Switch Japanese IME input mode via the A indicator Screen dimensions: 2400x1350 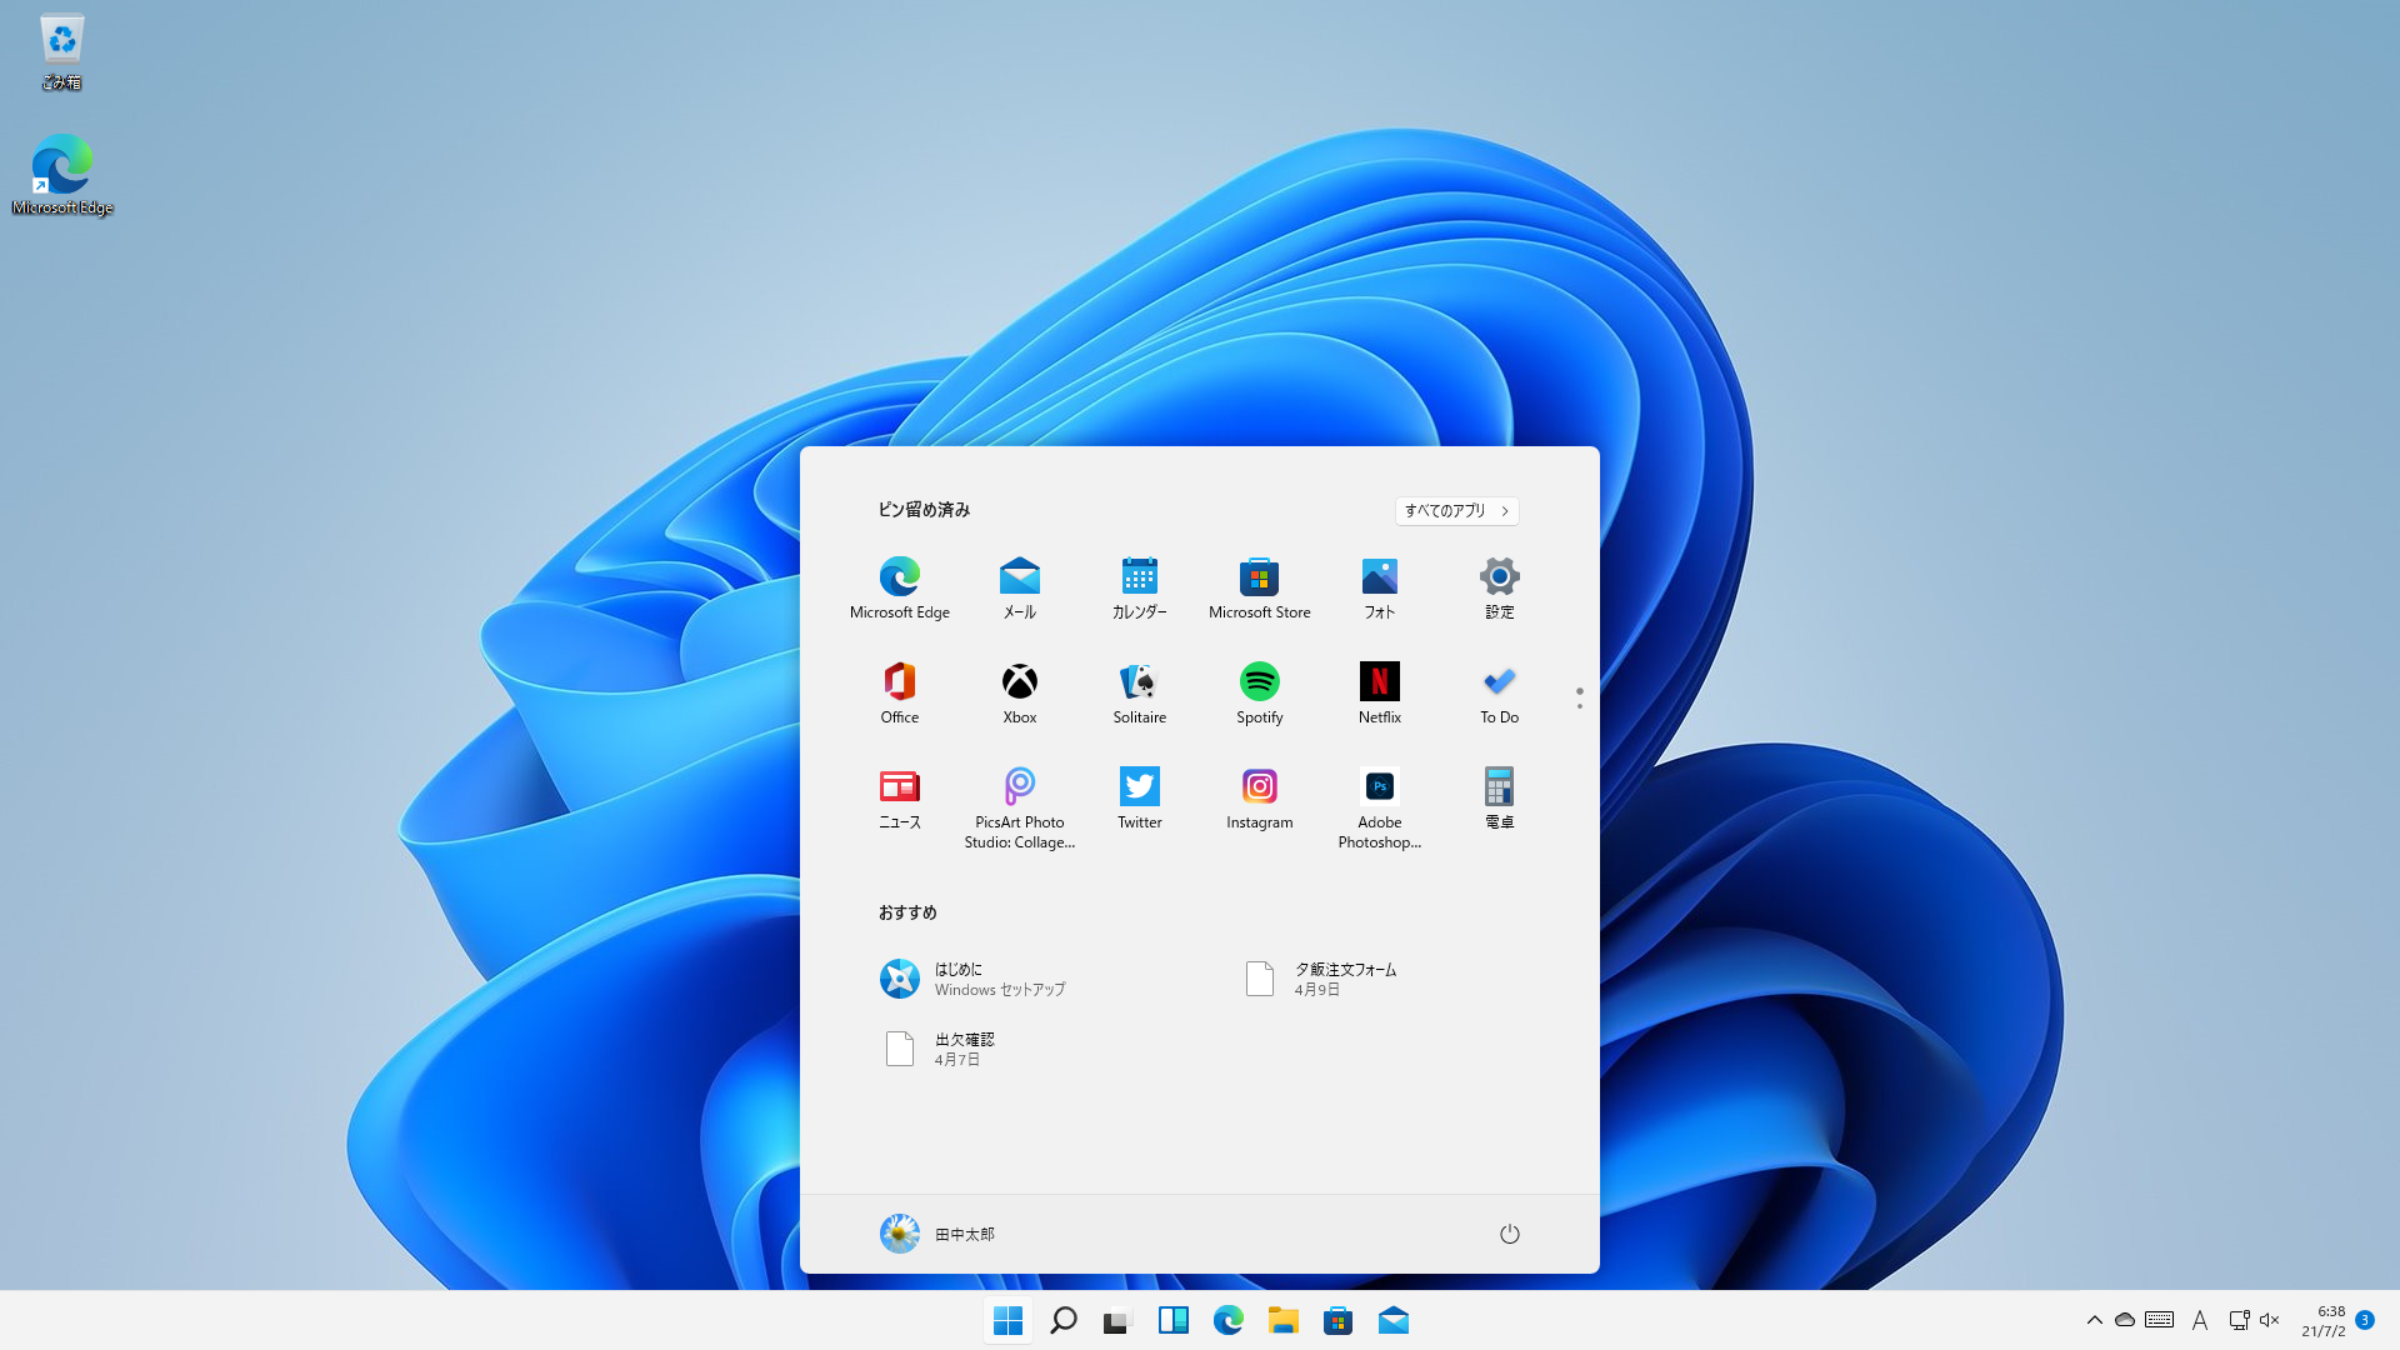pyautogui.click(x=2199, y=1320)
